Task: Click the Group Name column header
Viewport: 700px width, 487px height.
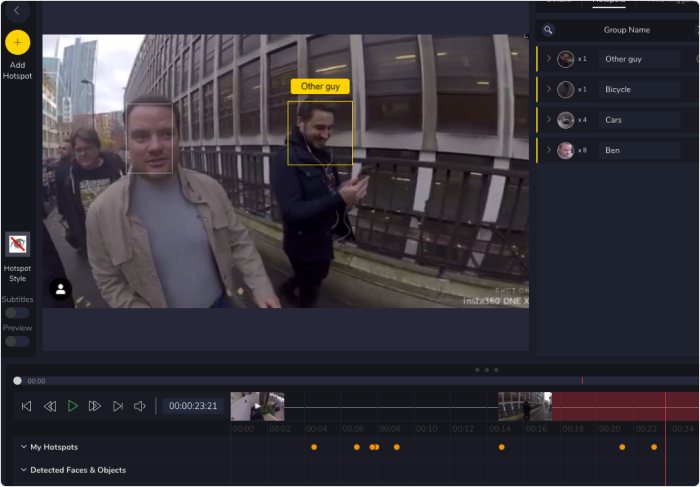Action: pos(627,30)
